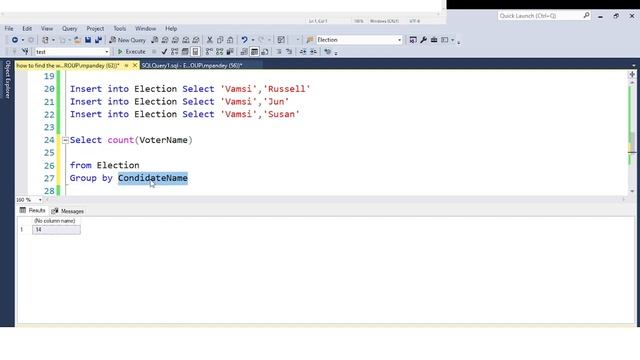Open the Window menu
640x360 pixels.
pyautogui.click(x=145, y=29)
